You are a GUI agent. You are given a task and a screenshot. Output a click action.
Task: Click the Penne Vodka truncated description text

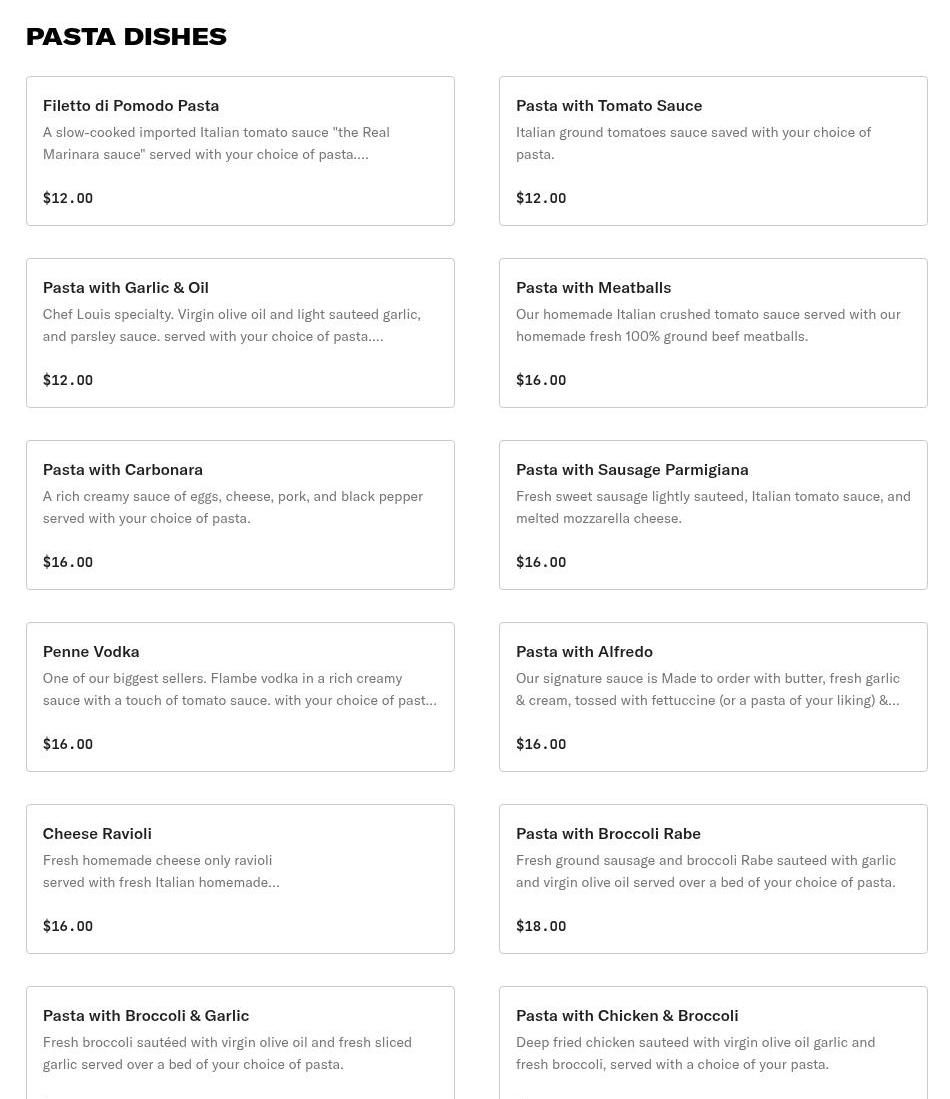[240, 689]
